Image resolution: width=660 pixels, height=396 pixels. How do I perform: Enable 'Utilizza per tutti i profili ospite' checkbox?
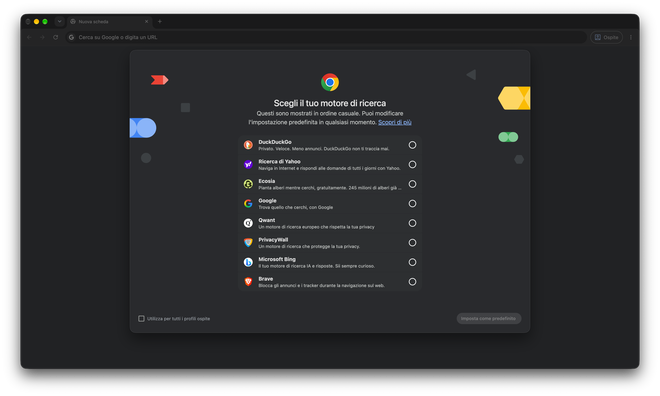pyautogui.click(x=141, y=319)
